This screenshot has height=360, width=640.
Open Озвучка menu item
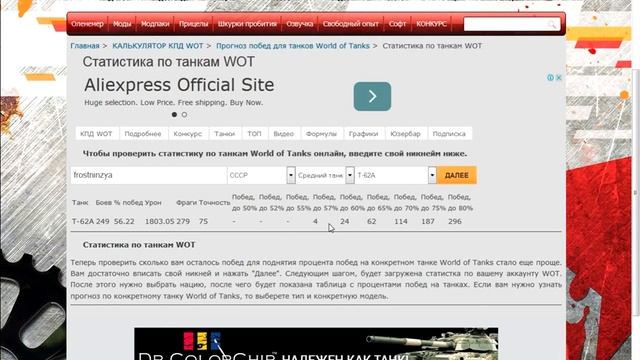[x=300, y=24]
